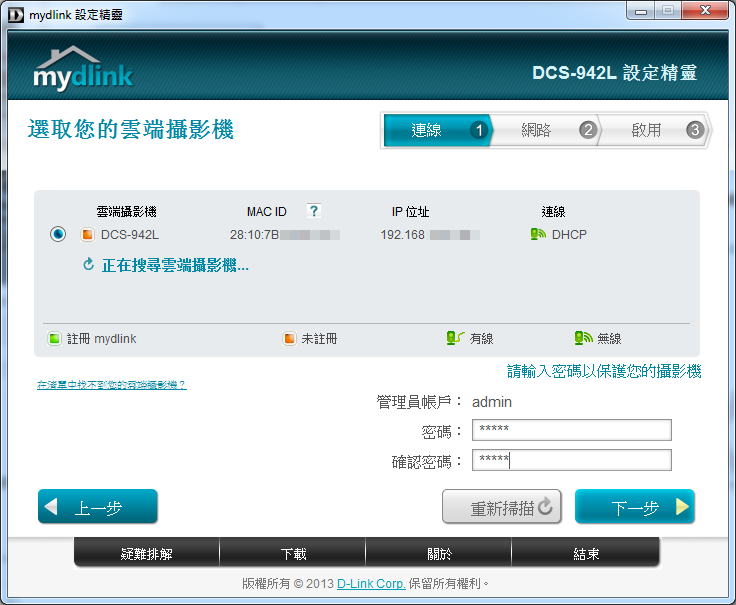736x605 pixels.
Task: Click the 下一步 next button
Action: (635, 507)
